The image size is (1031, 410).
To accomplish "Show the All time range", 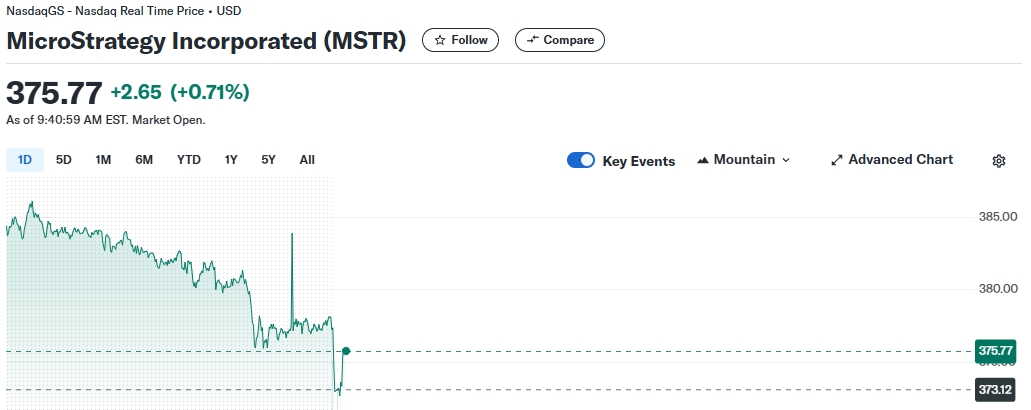I will point(307,159).
